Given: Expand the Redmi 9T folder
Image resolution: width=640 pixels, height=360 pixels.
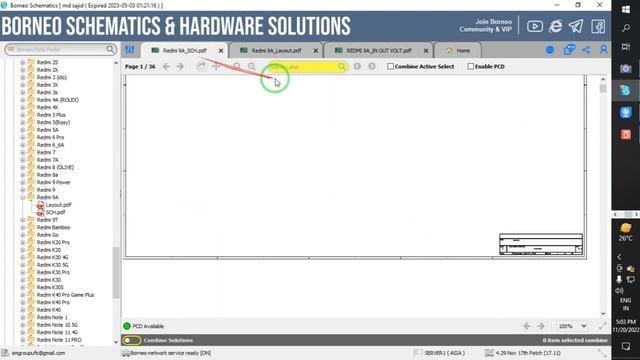Looking at the screenshot, I should point(23,220).
